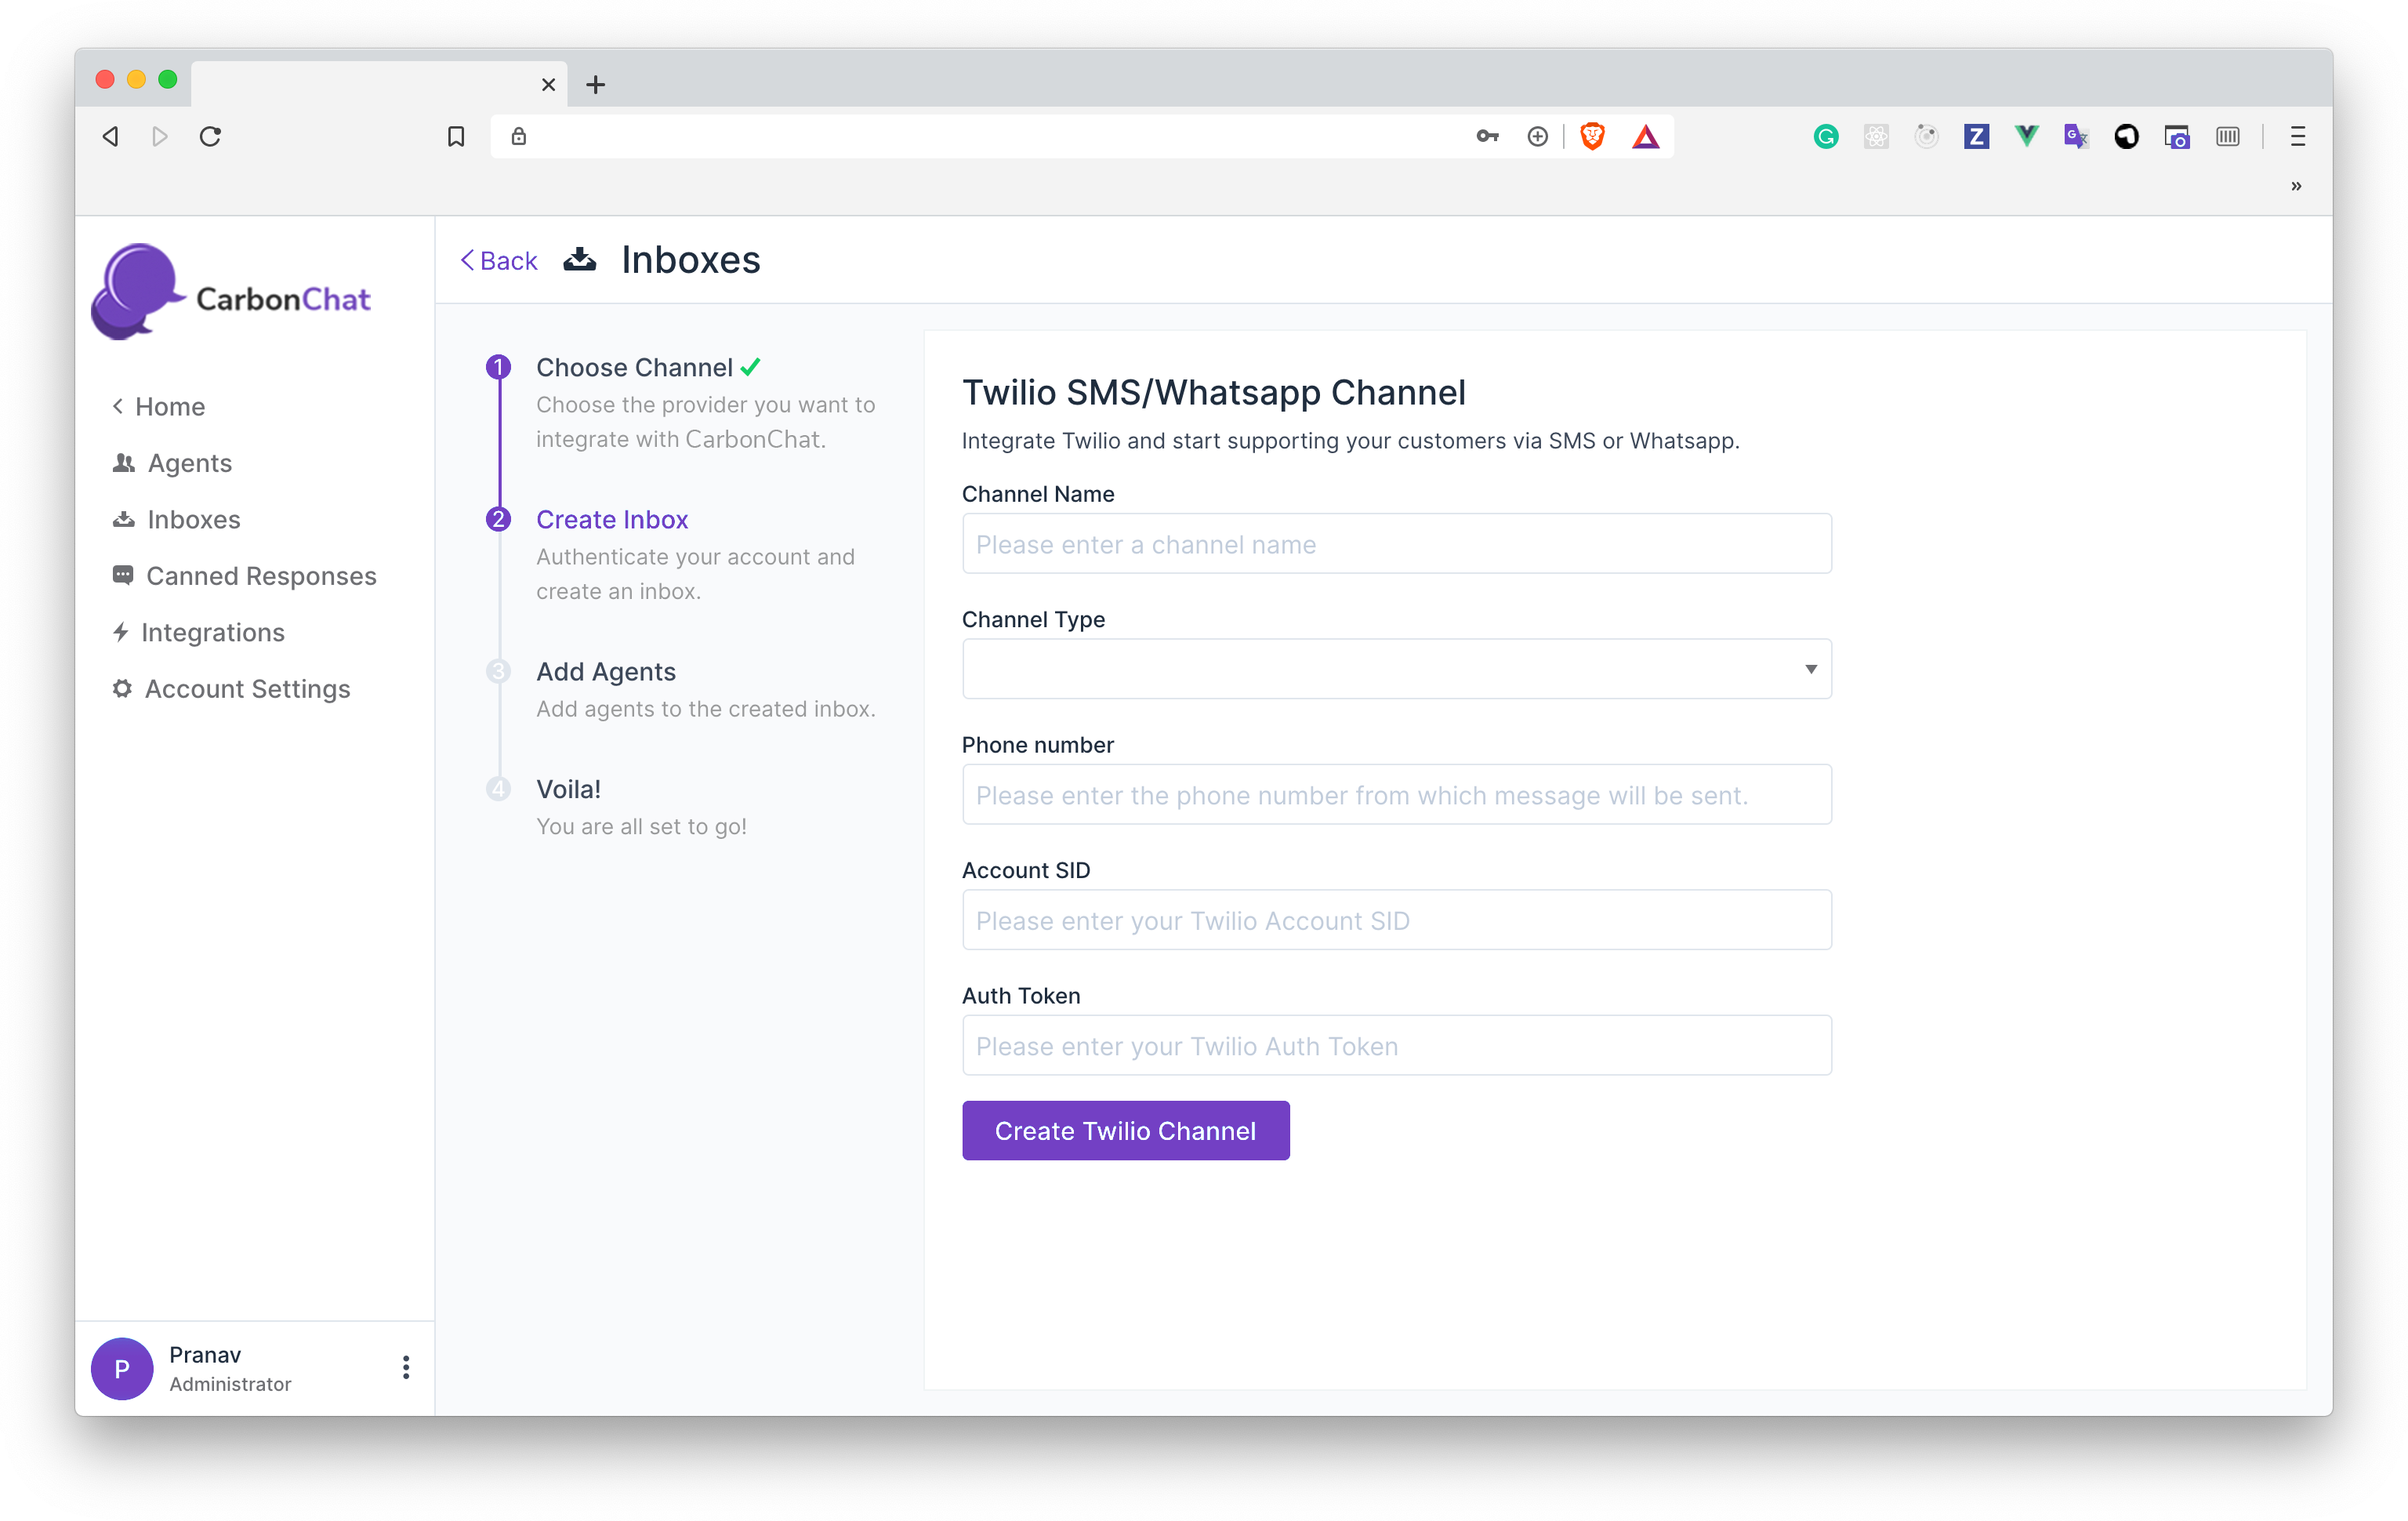Click the Back link near Inboxes
2408x1521 pixels.
(x=499, y=261)
